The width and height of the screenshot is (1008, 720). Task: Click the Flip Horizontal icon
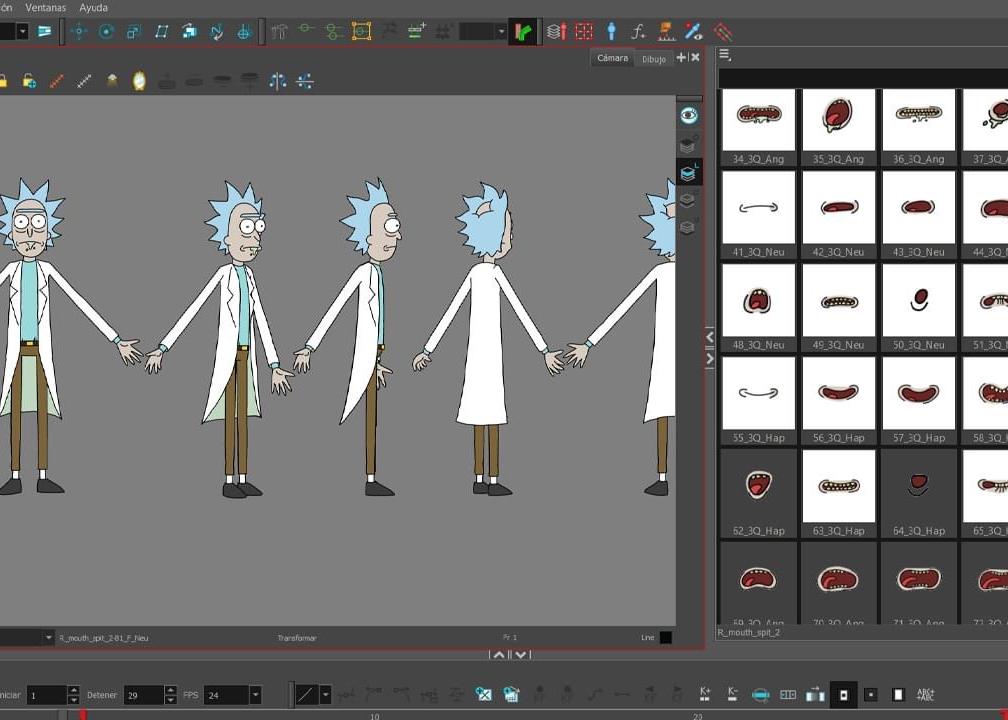tap(278, 81)
